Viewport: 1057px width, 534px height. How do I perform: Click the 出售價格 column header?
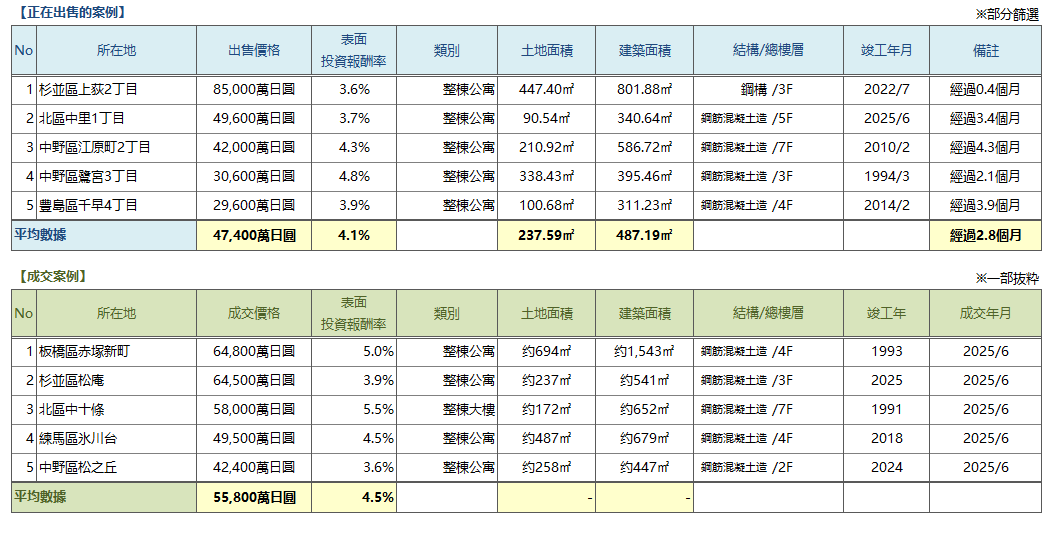pyautogui.click(x=254, y=50)
